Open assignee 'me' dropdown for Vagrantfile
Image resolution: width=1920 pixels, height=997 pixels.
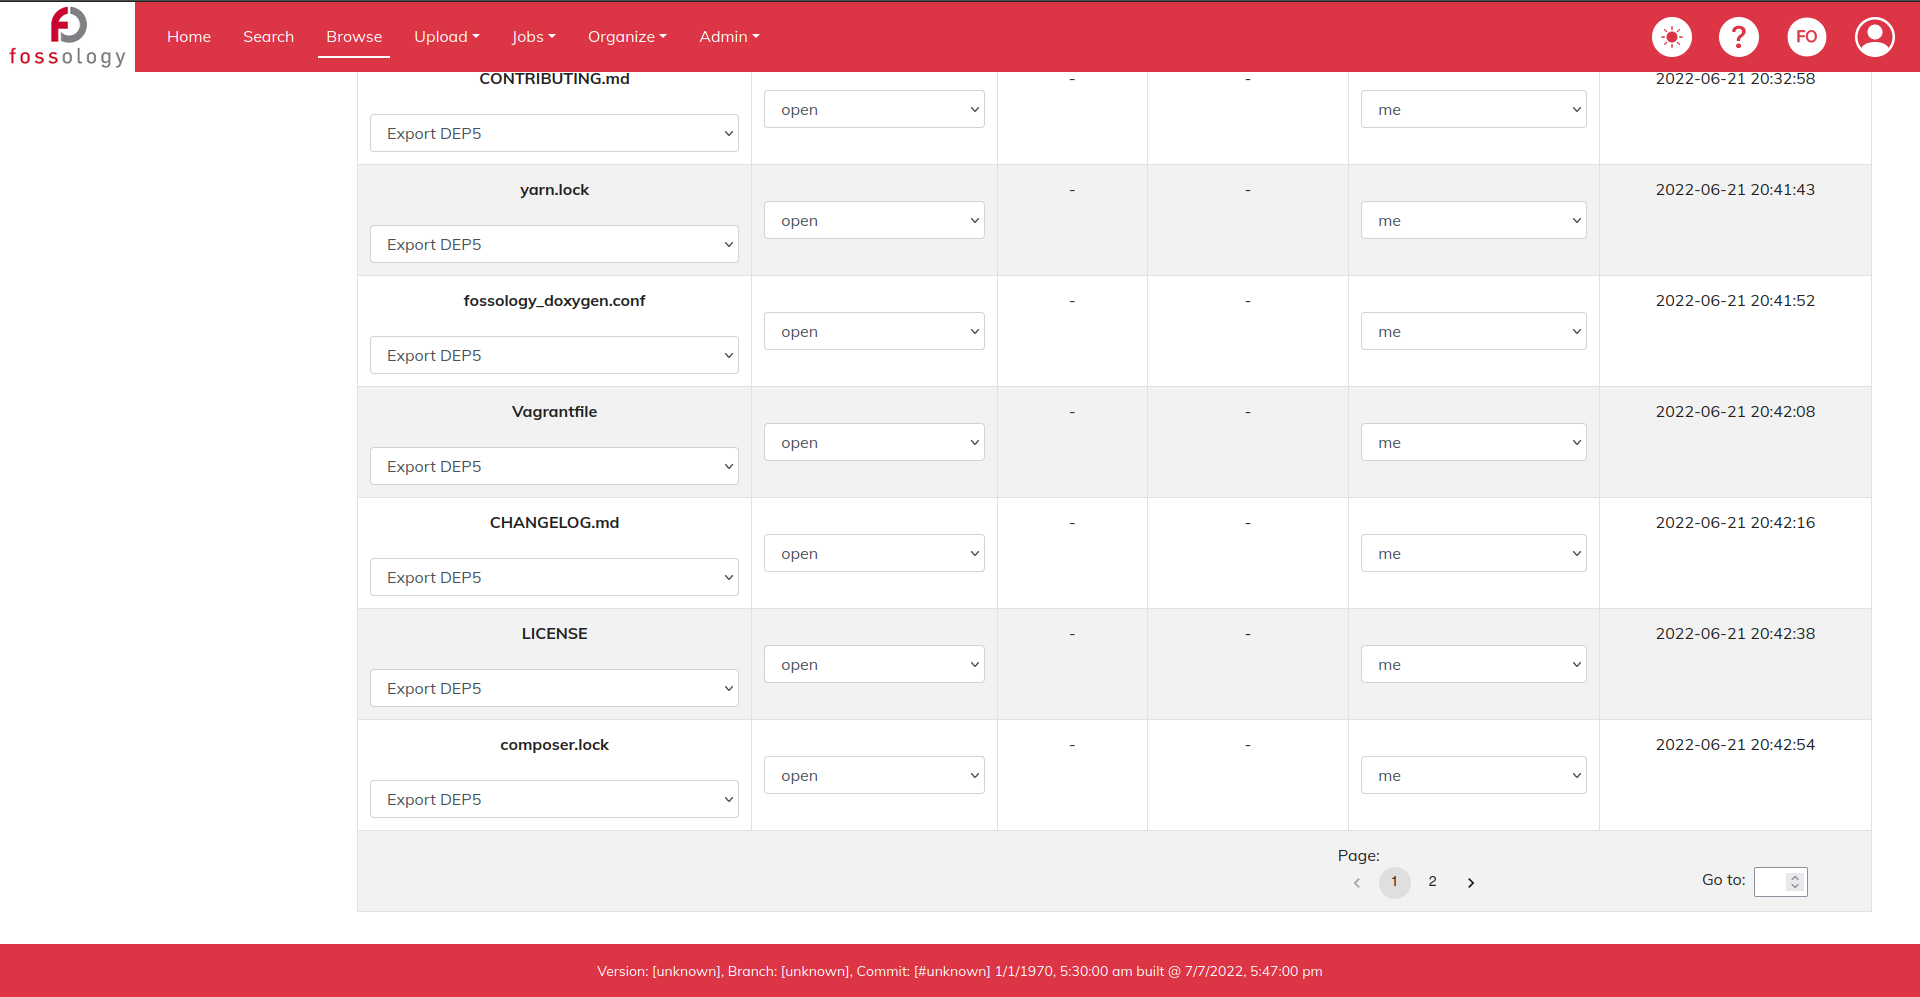pyautogui.click(x=1473, y=442)
